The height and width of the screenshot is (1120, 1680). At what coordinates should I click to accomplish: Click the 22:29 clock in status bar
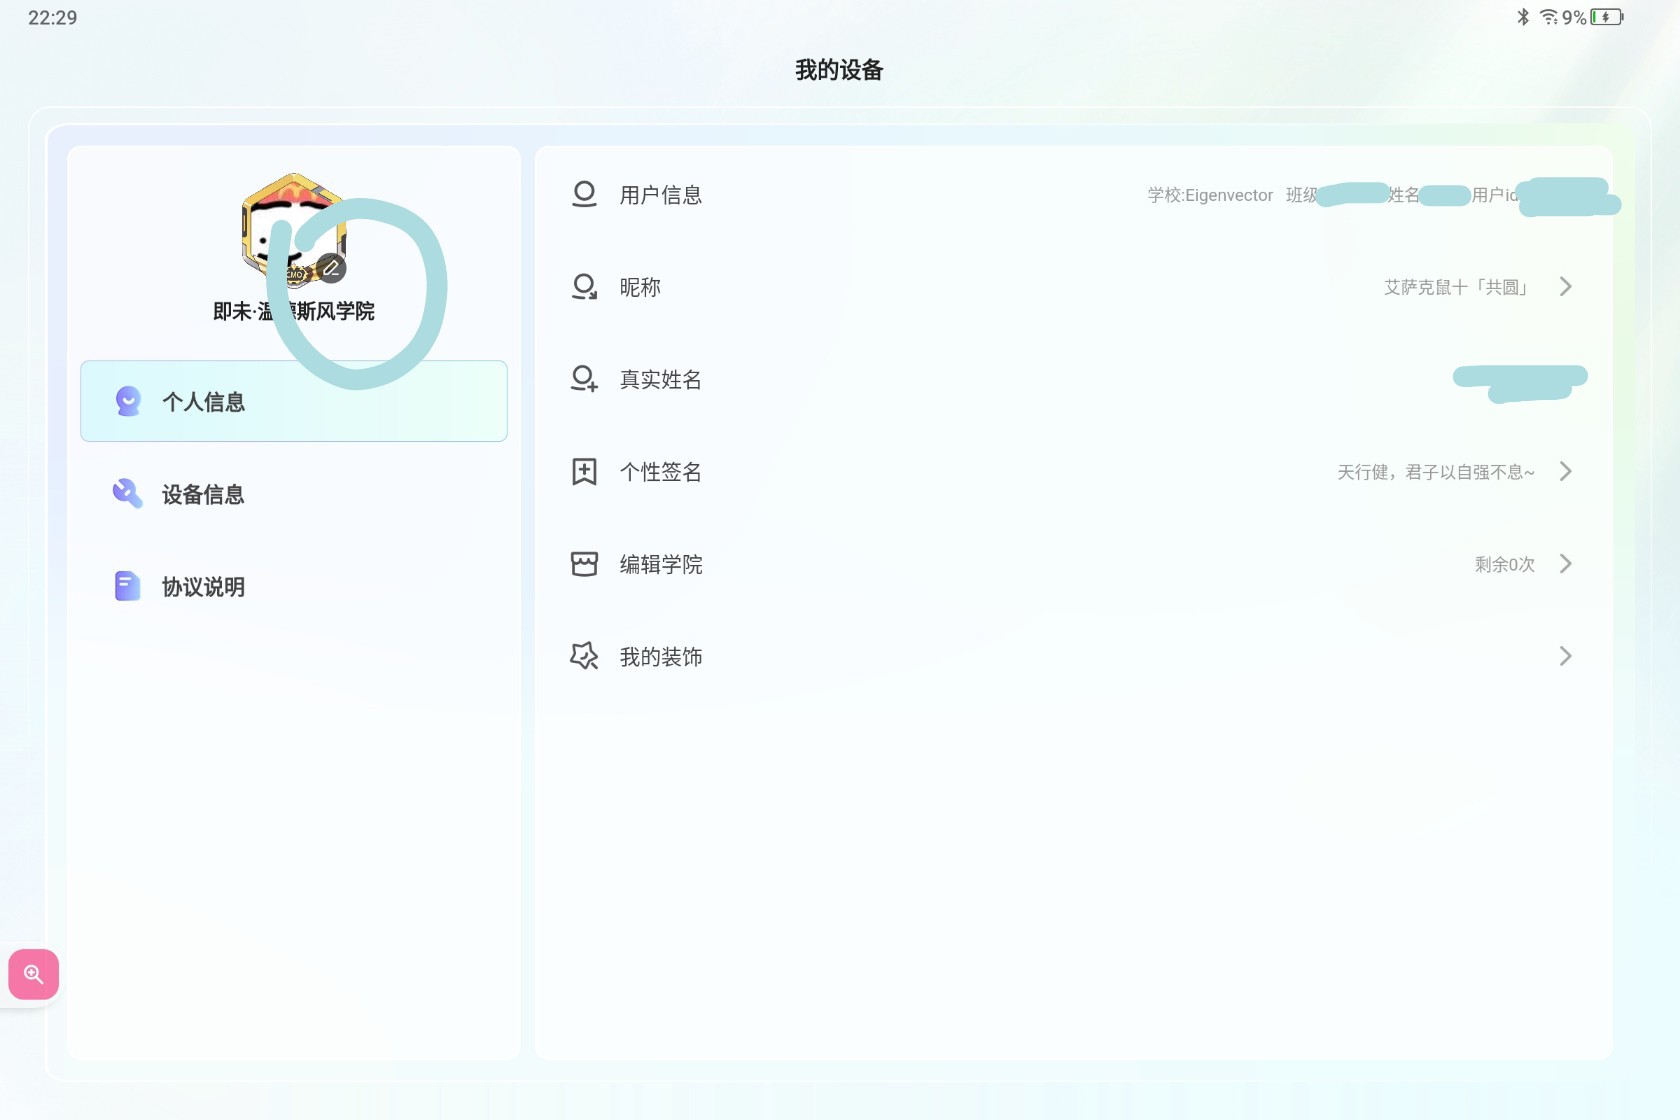[x=53, y=18]
